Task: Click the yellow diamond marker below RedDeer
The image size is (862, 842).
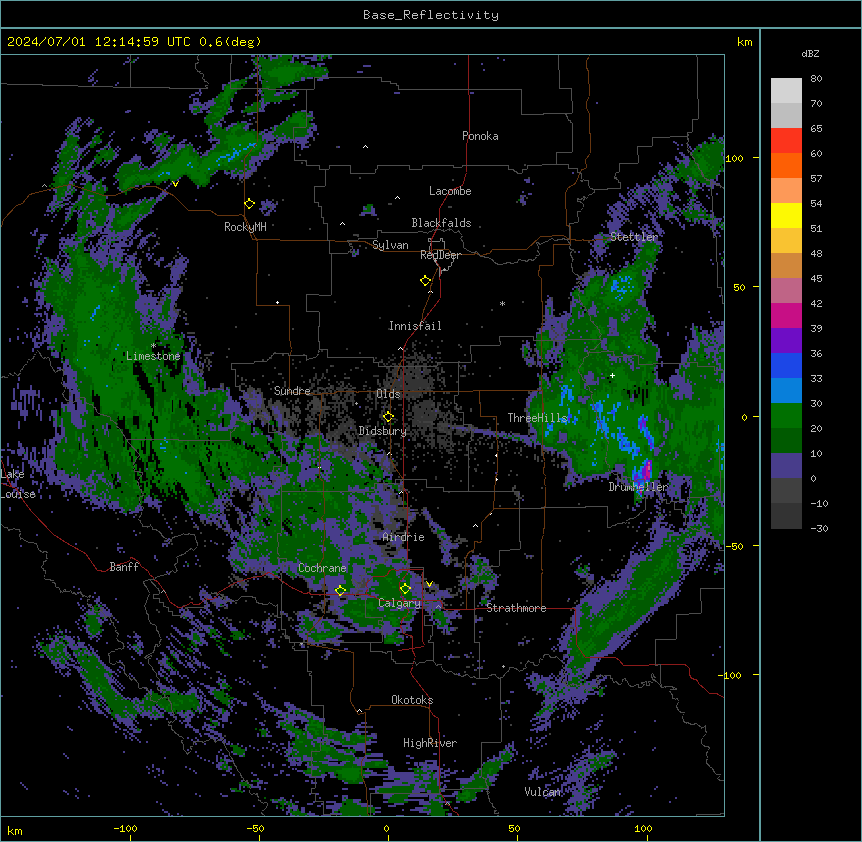Action: [426, 281]
